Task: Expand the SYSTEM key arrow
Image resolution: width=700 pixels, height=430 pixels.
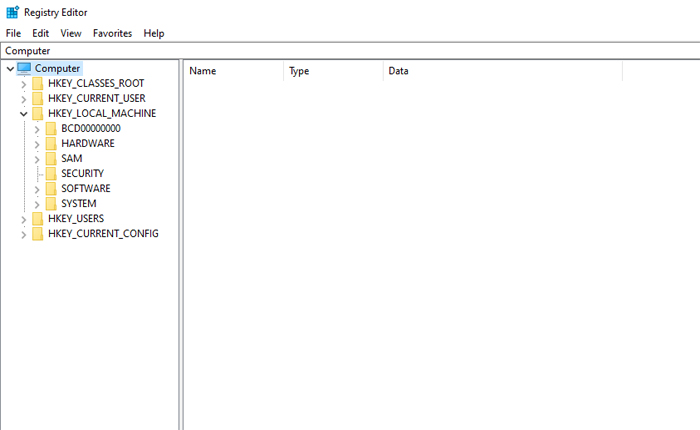Action: coord(37,204)
